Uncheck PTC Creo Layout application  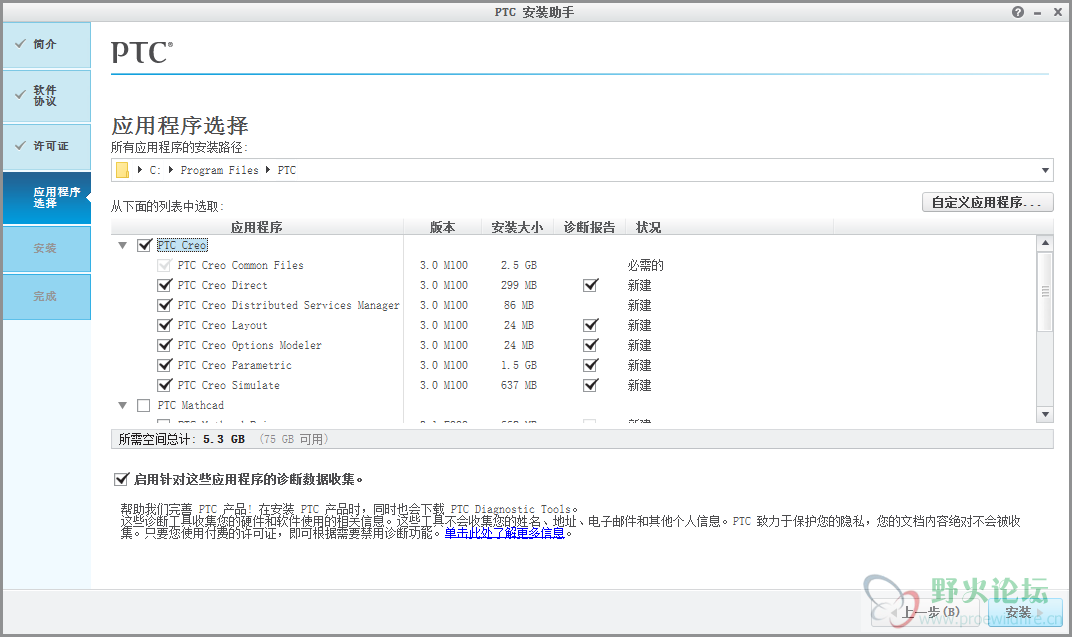point(164,325)
